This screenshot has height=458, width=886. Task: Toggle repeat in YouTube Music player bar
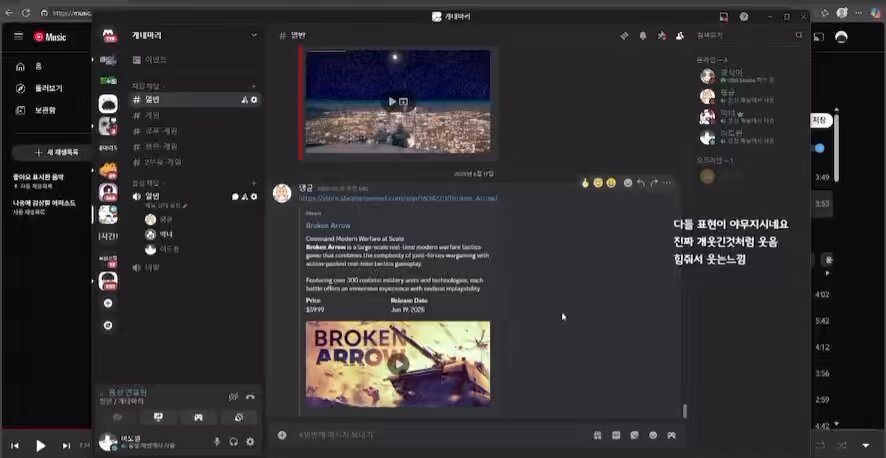coord(820,446)
